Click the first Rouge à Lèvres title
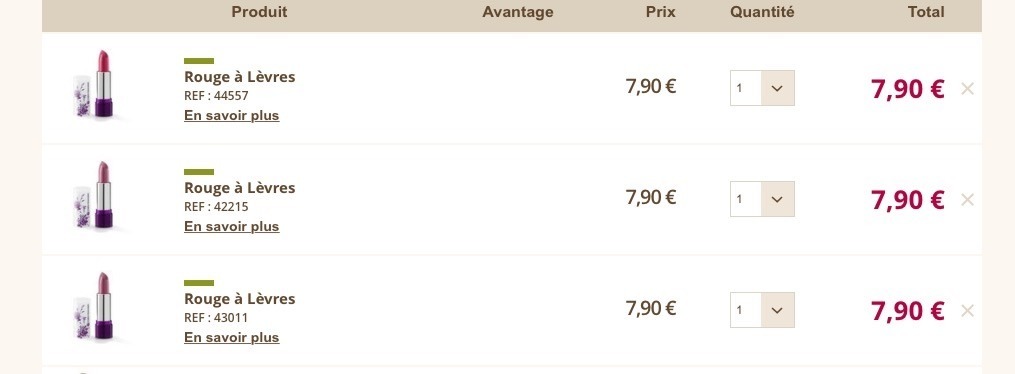Image resolution: width=1015 pixels, height=374 pixels. pos(240,77)
